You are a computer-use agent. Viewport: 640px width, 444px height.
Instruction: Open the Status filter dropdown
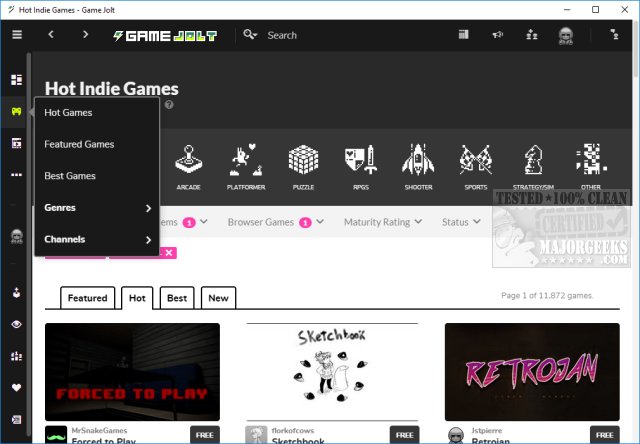tap(461, 222)
